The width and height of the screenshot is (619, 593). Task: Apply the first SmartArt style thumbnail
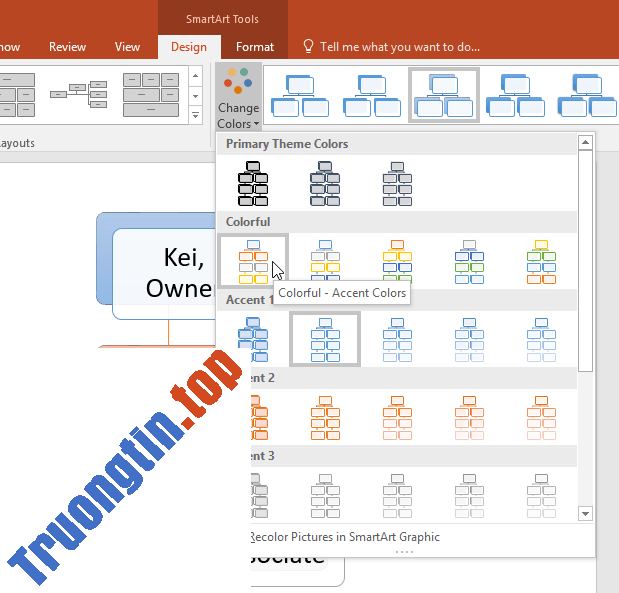(300, 95)
